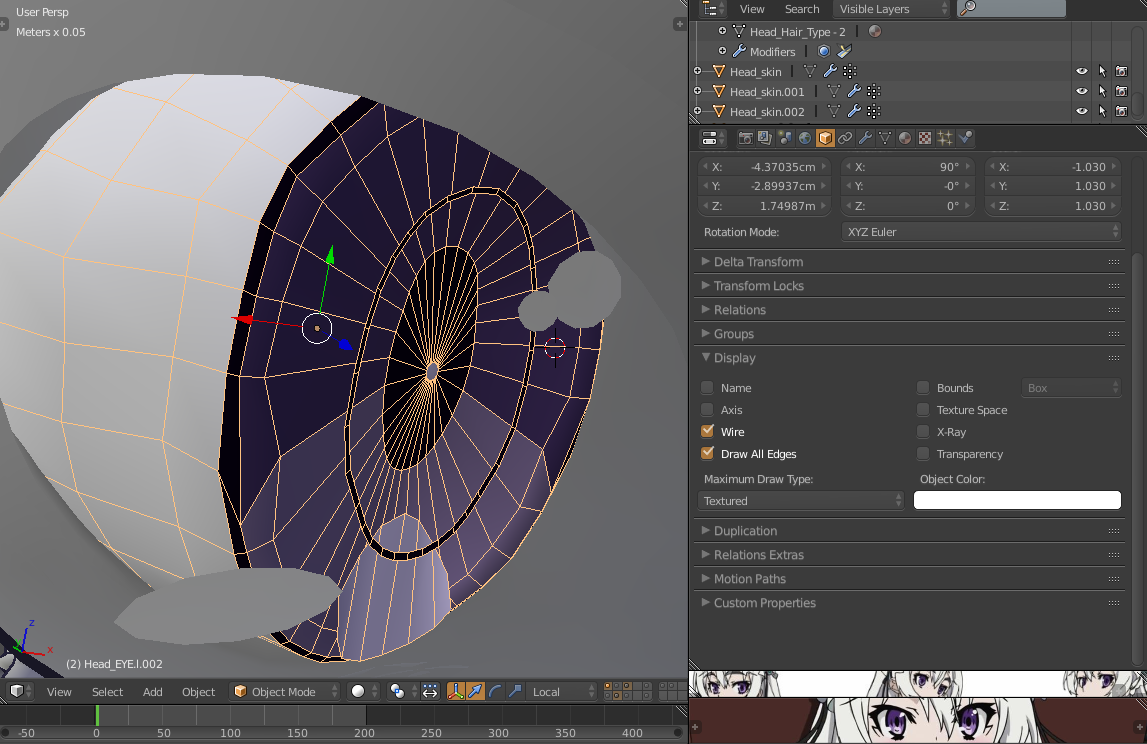Open the World properties globe tab
This screenshot has height=744, width=1147.
[805, 138]
